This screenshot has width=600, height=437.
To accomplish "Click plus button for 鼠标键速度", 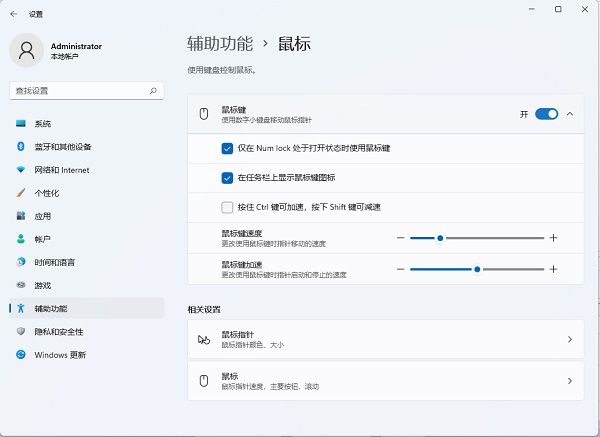I will coord(553,238).
